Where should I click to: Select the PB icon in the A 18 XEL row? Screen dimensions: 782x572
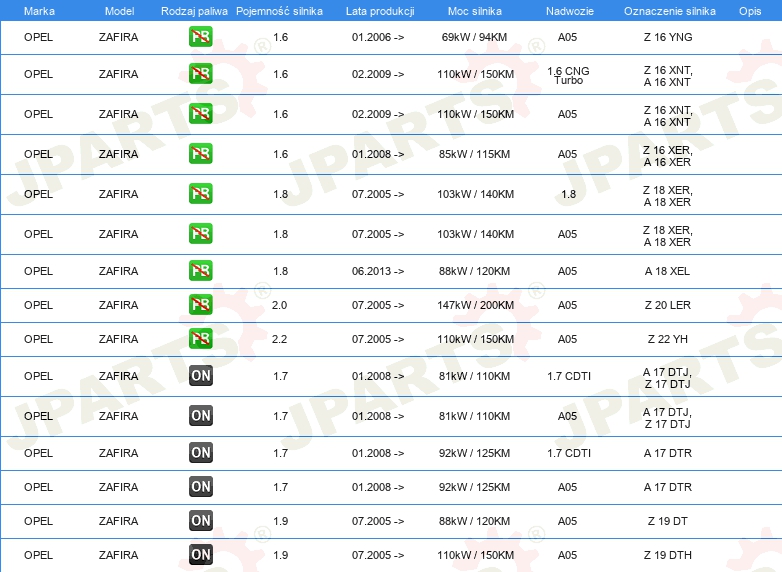click(201, 271)
